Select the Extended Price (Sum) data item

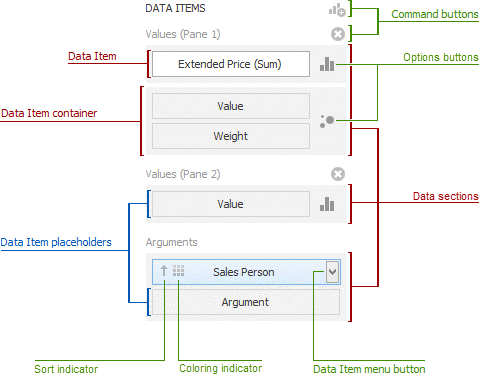point(231,64)
